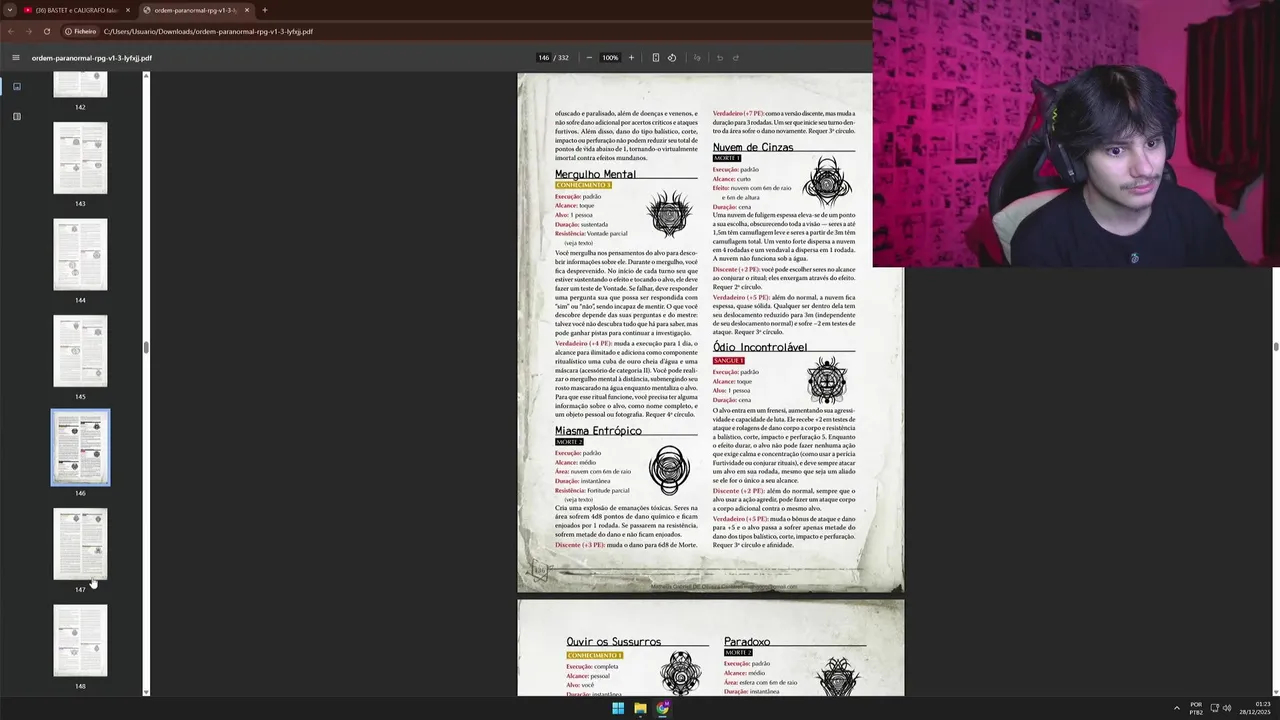Image resolution: width=1280 pixels, height=720 pixels.
Task: Open page 143 thumbnail
Action: (x=80, y=158)
